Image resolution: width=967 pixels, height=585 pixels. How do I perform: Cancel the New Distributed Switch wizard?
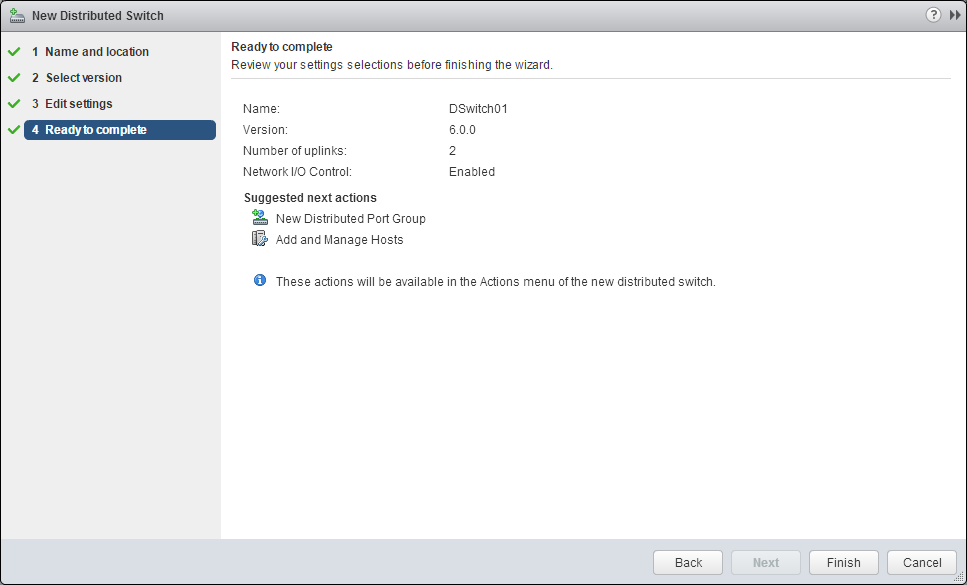921,562
